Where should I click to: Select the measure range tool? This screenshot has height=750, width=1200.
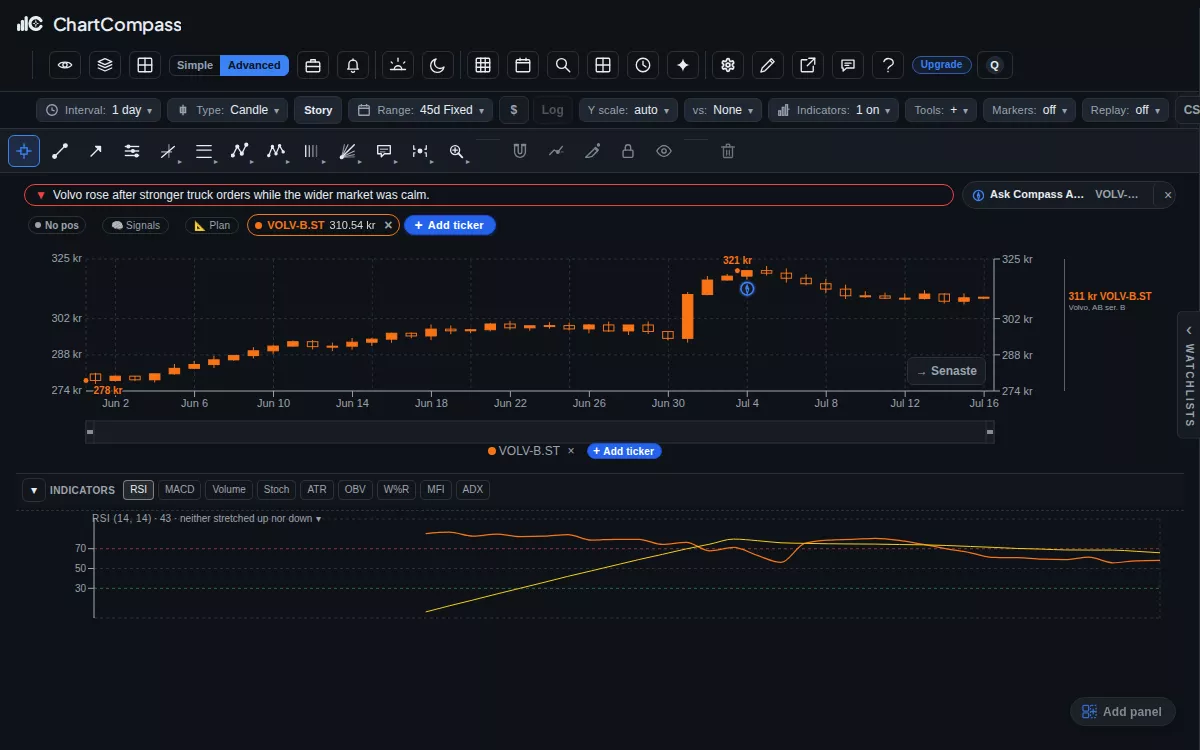click(x=420, y=151)
